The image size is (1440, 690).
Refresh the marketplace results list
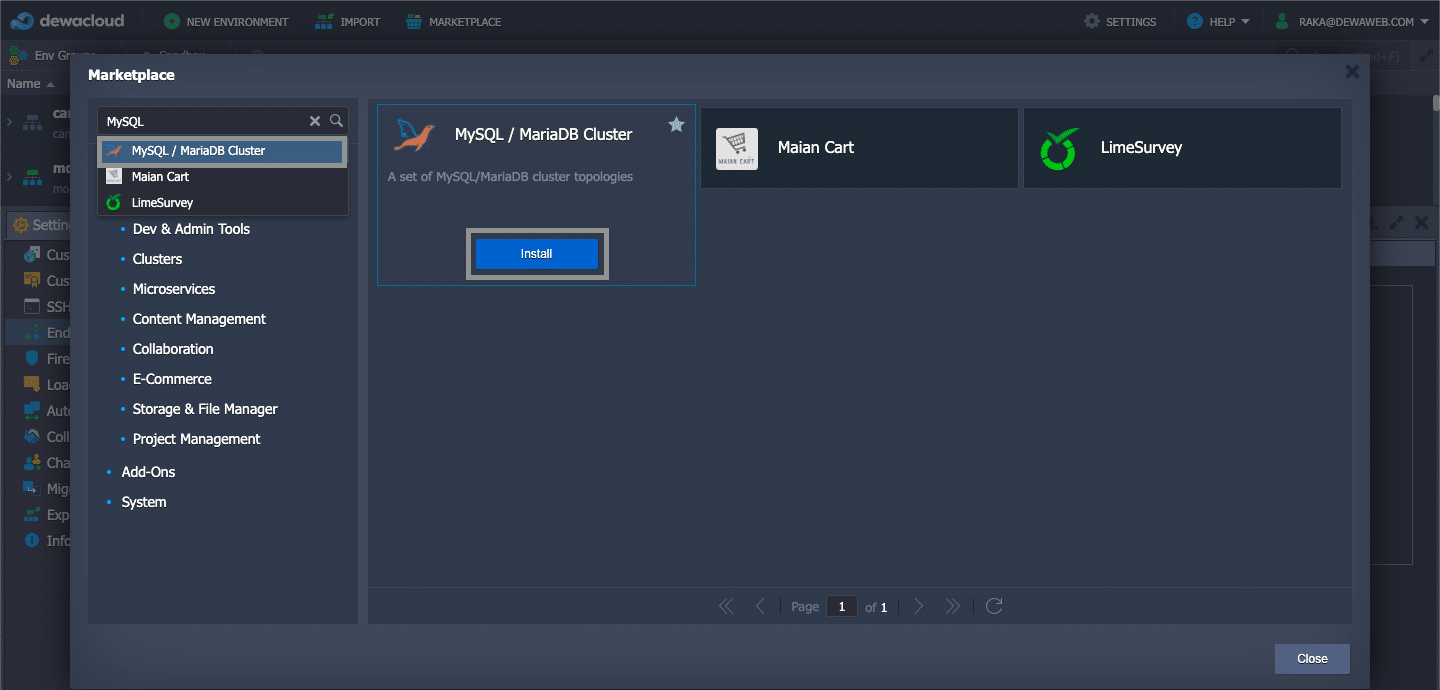(994, 606)
